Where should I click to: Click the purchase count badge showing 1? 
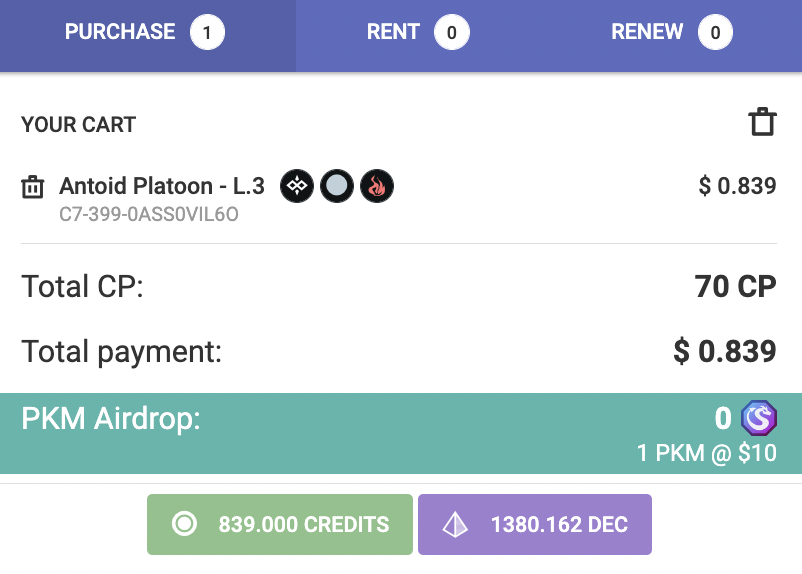coord(207,33)
